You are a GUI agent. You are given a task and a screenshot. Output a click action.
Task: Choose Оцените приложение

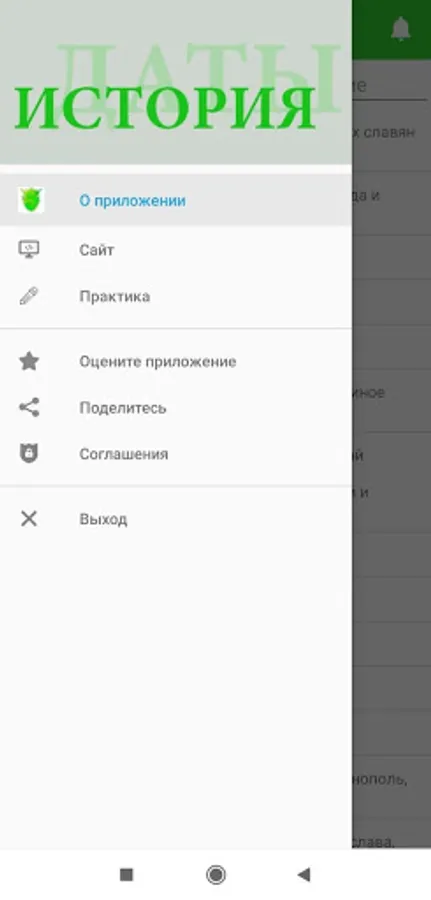(176, 362)
